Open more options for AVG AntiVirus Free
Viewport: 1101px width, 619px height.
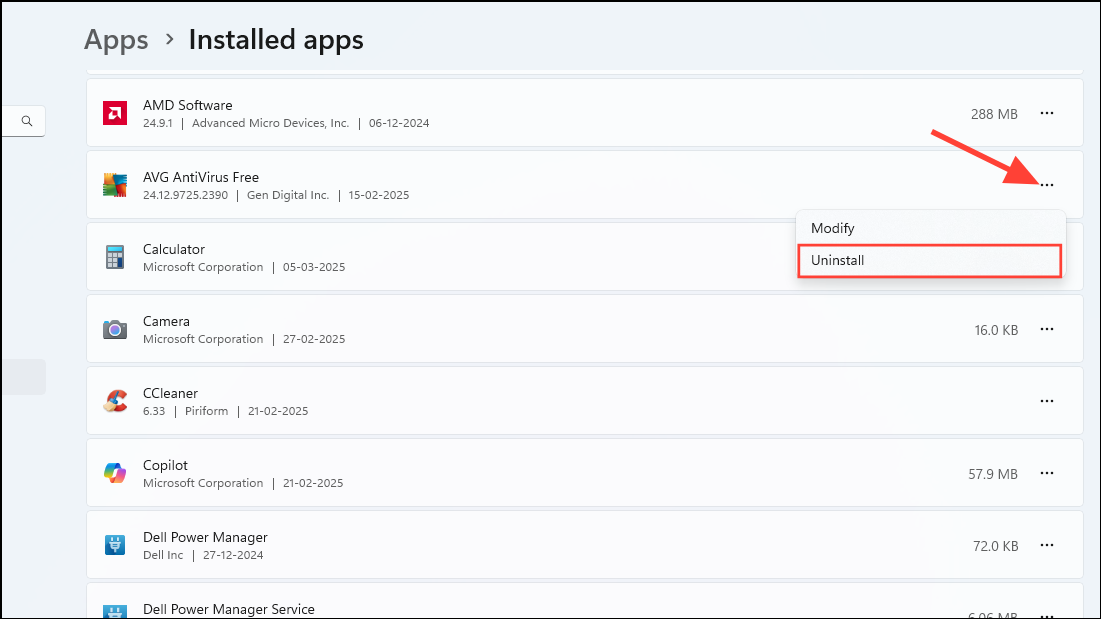(1047, 185)
